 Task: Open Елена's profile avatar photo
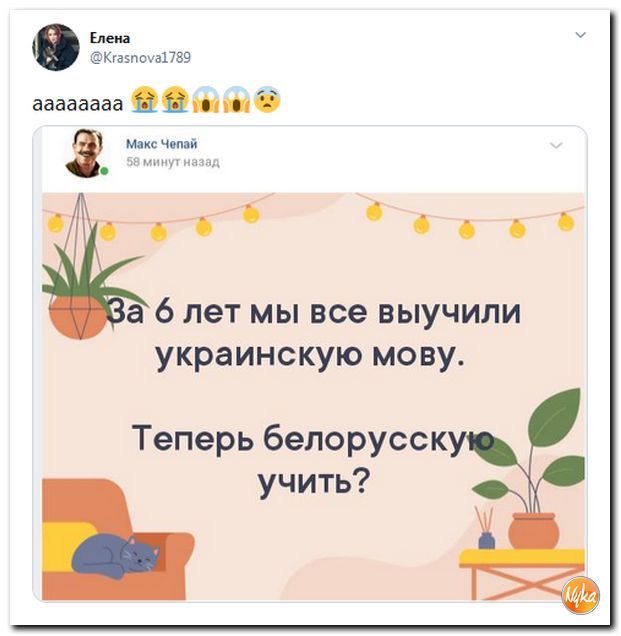pyautogui.click(x=56, y=47)
